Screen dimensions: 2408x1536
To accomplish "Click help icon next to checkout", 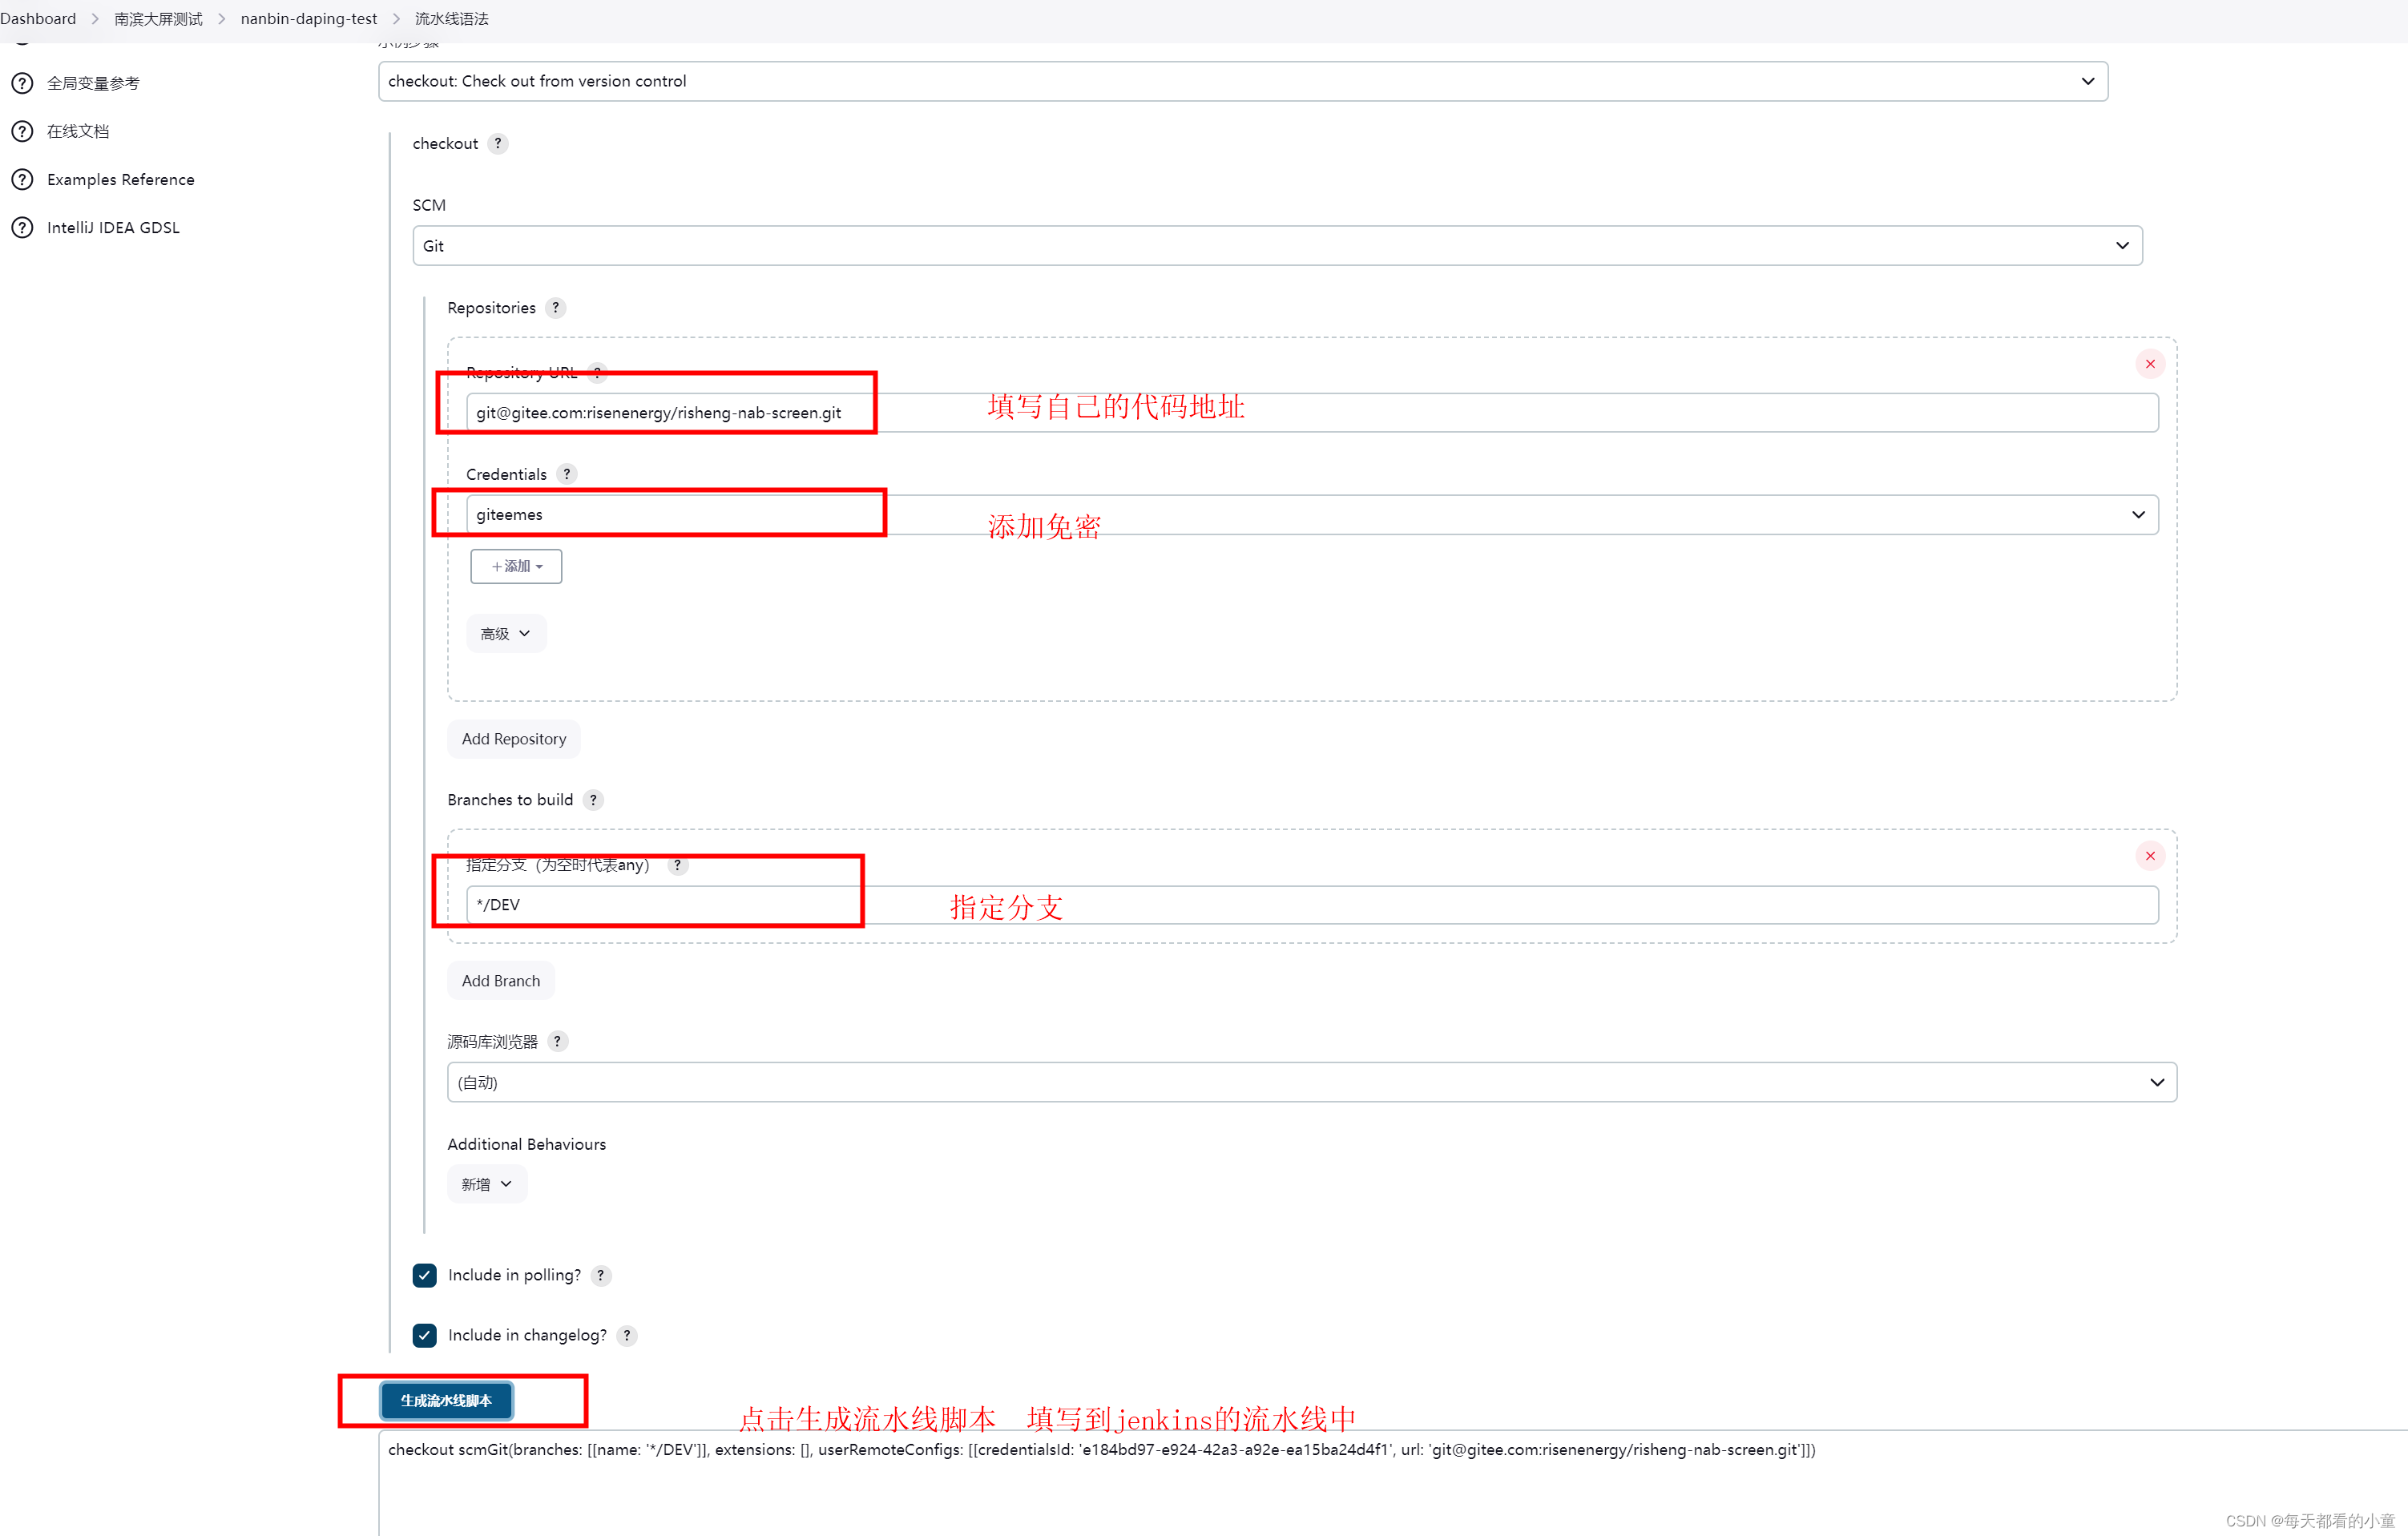I will tap(497, 143).
